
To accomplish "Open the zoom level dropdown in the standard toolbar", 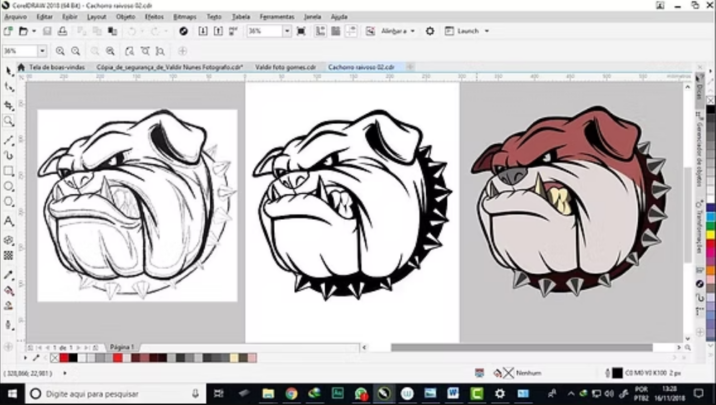I will point(287,31).
